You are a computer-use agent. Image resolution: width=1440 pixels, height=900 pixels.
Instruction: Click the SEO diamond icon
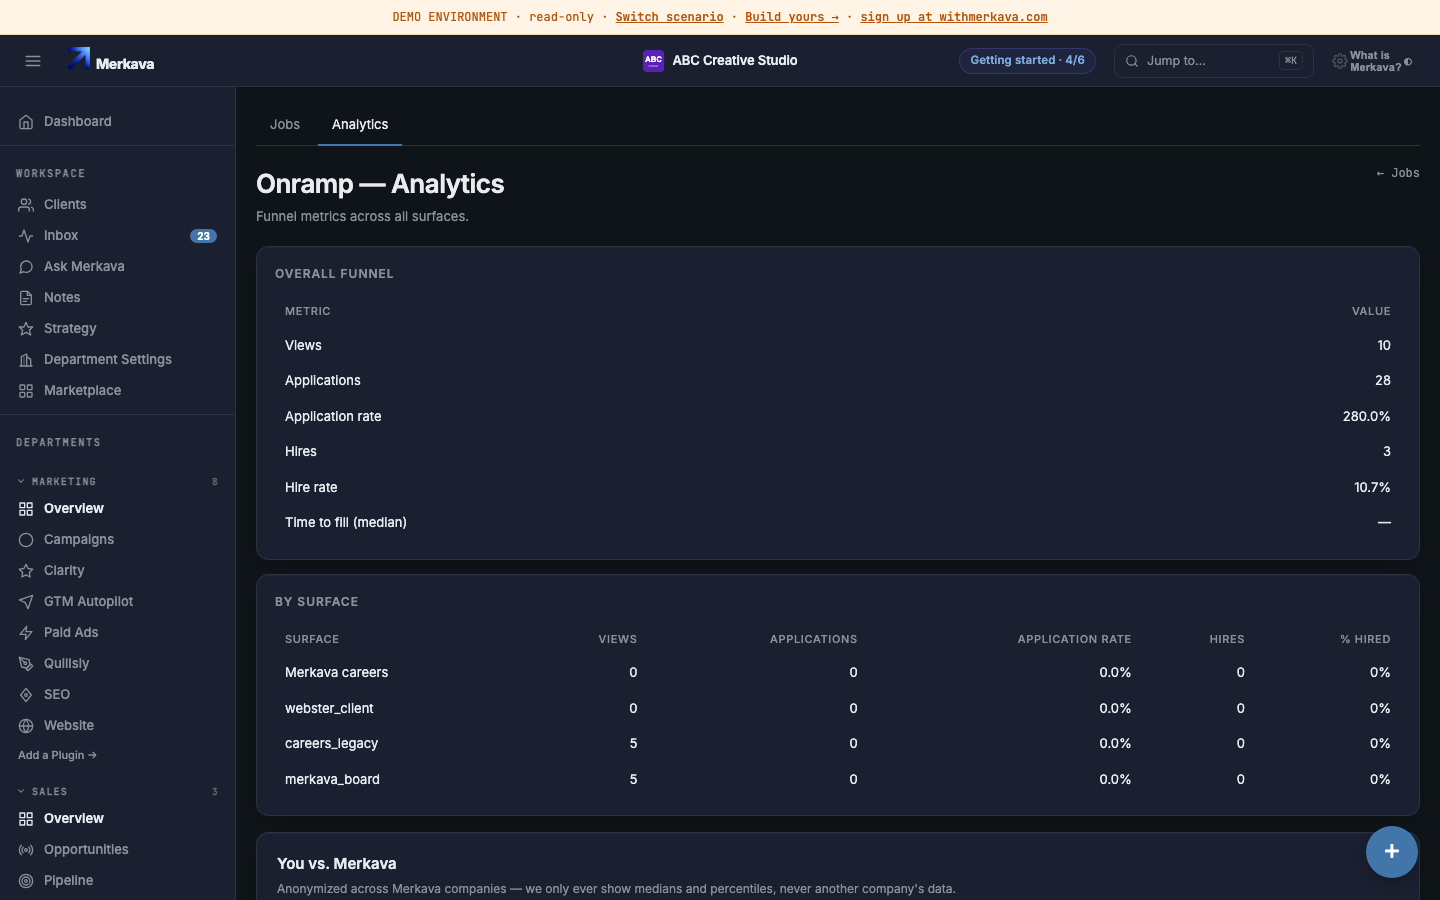pyautogui.click(x=26, y=695)
